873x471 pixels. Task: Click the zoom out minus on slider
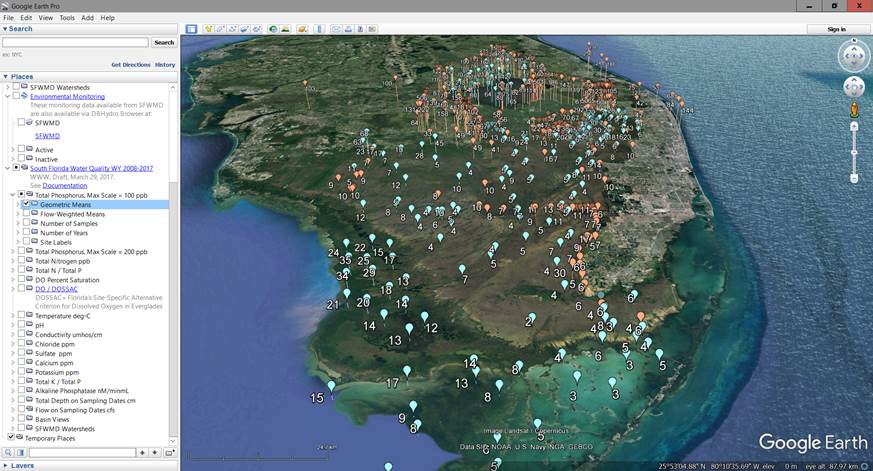(x=854, y=178)
